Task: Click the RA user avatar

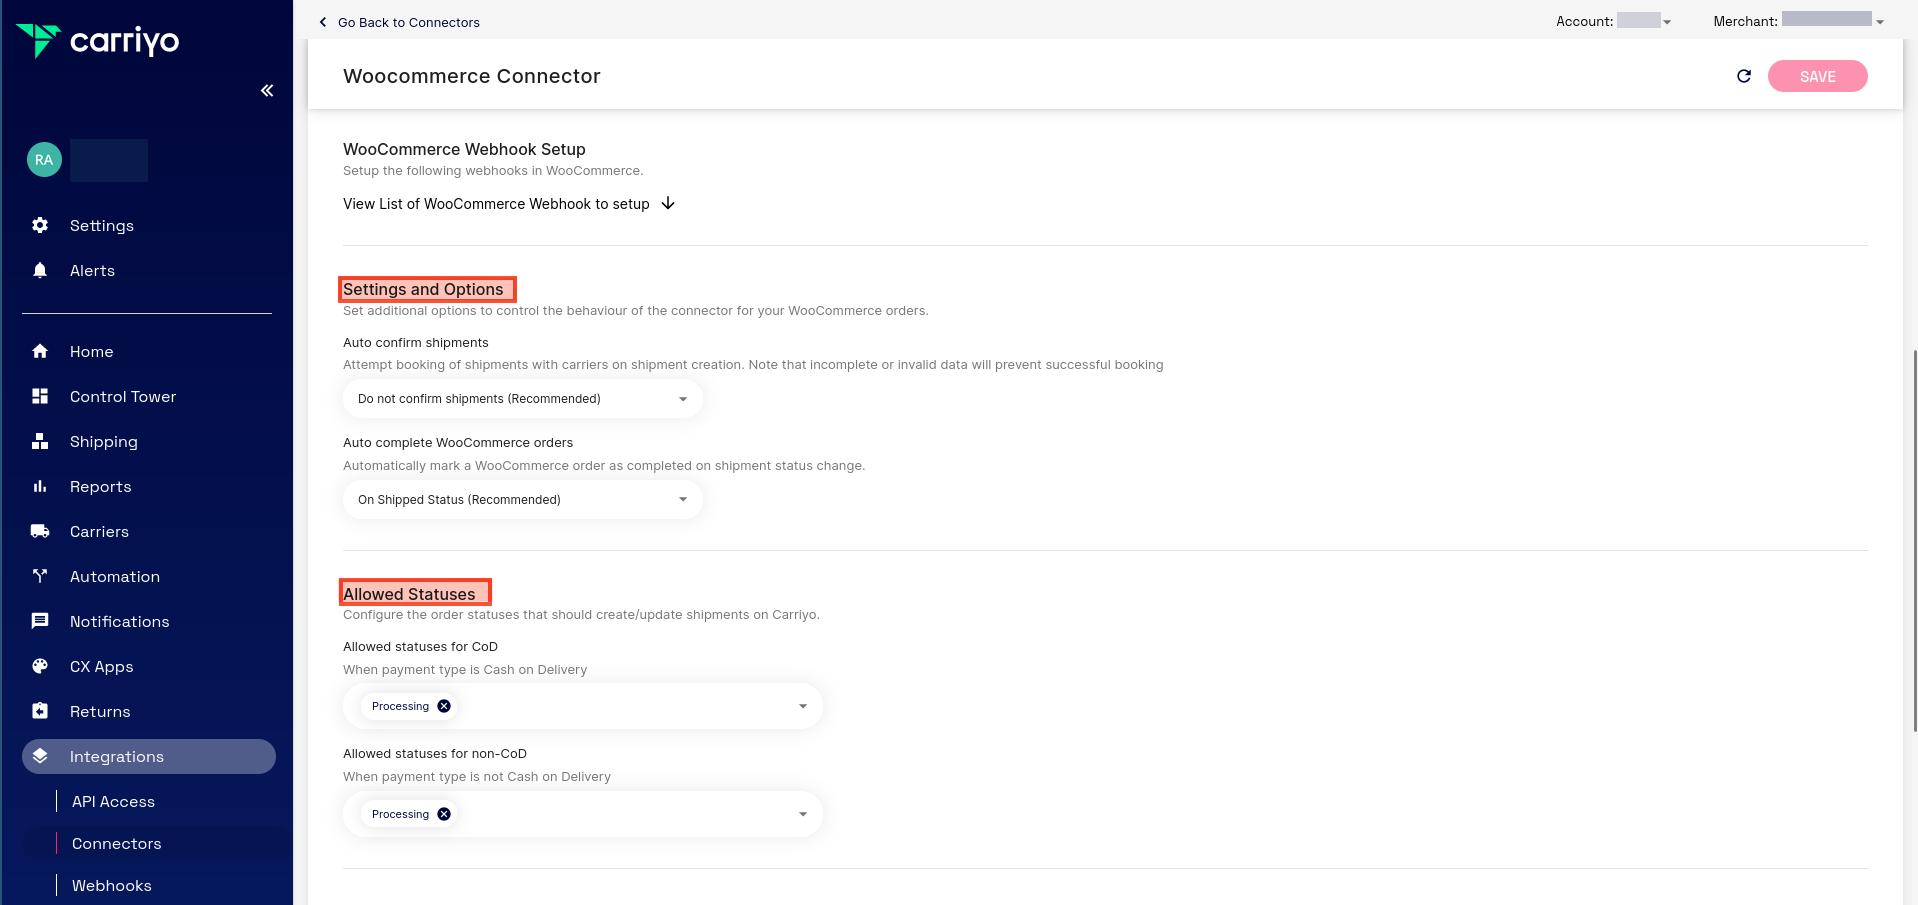Action: [44, 160]
